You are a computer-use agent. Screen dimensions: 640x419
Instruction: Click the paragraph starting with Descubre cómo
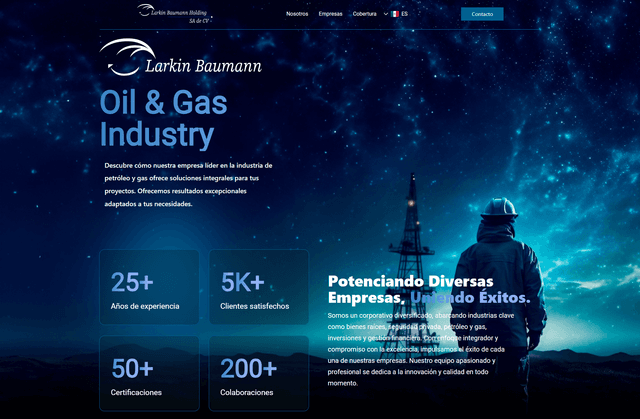[x=182, y=184]
